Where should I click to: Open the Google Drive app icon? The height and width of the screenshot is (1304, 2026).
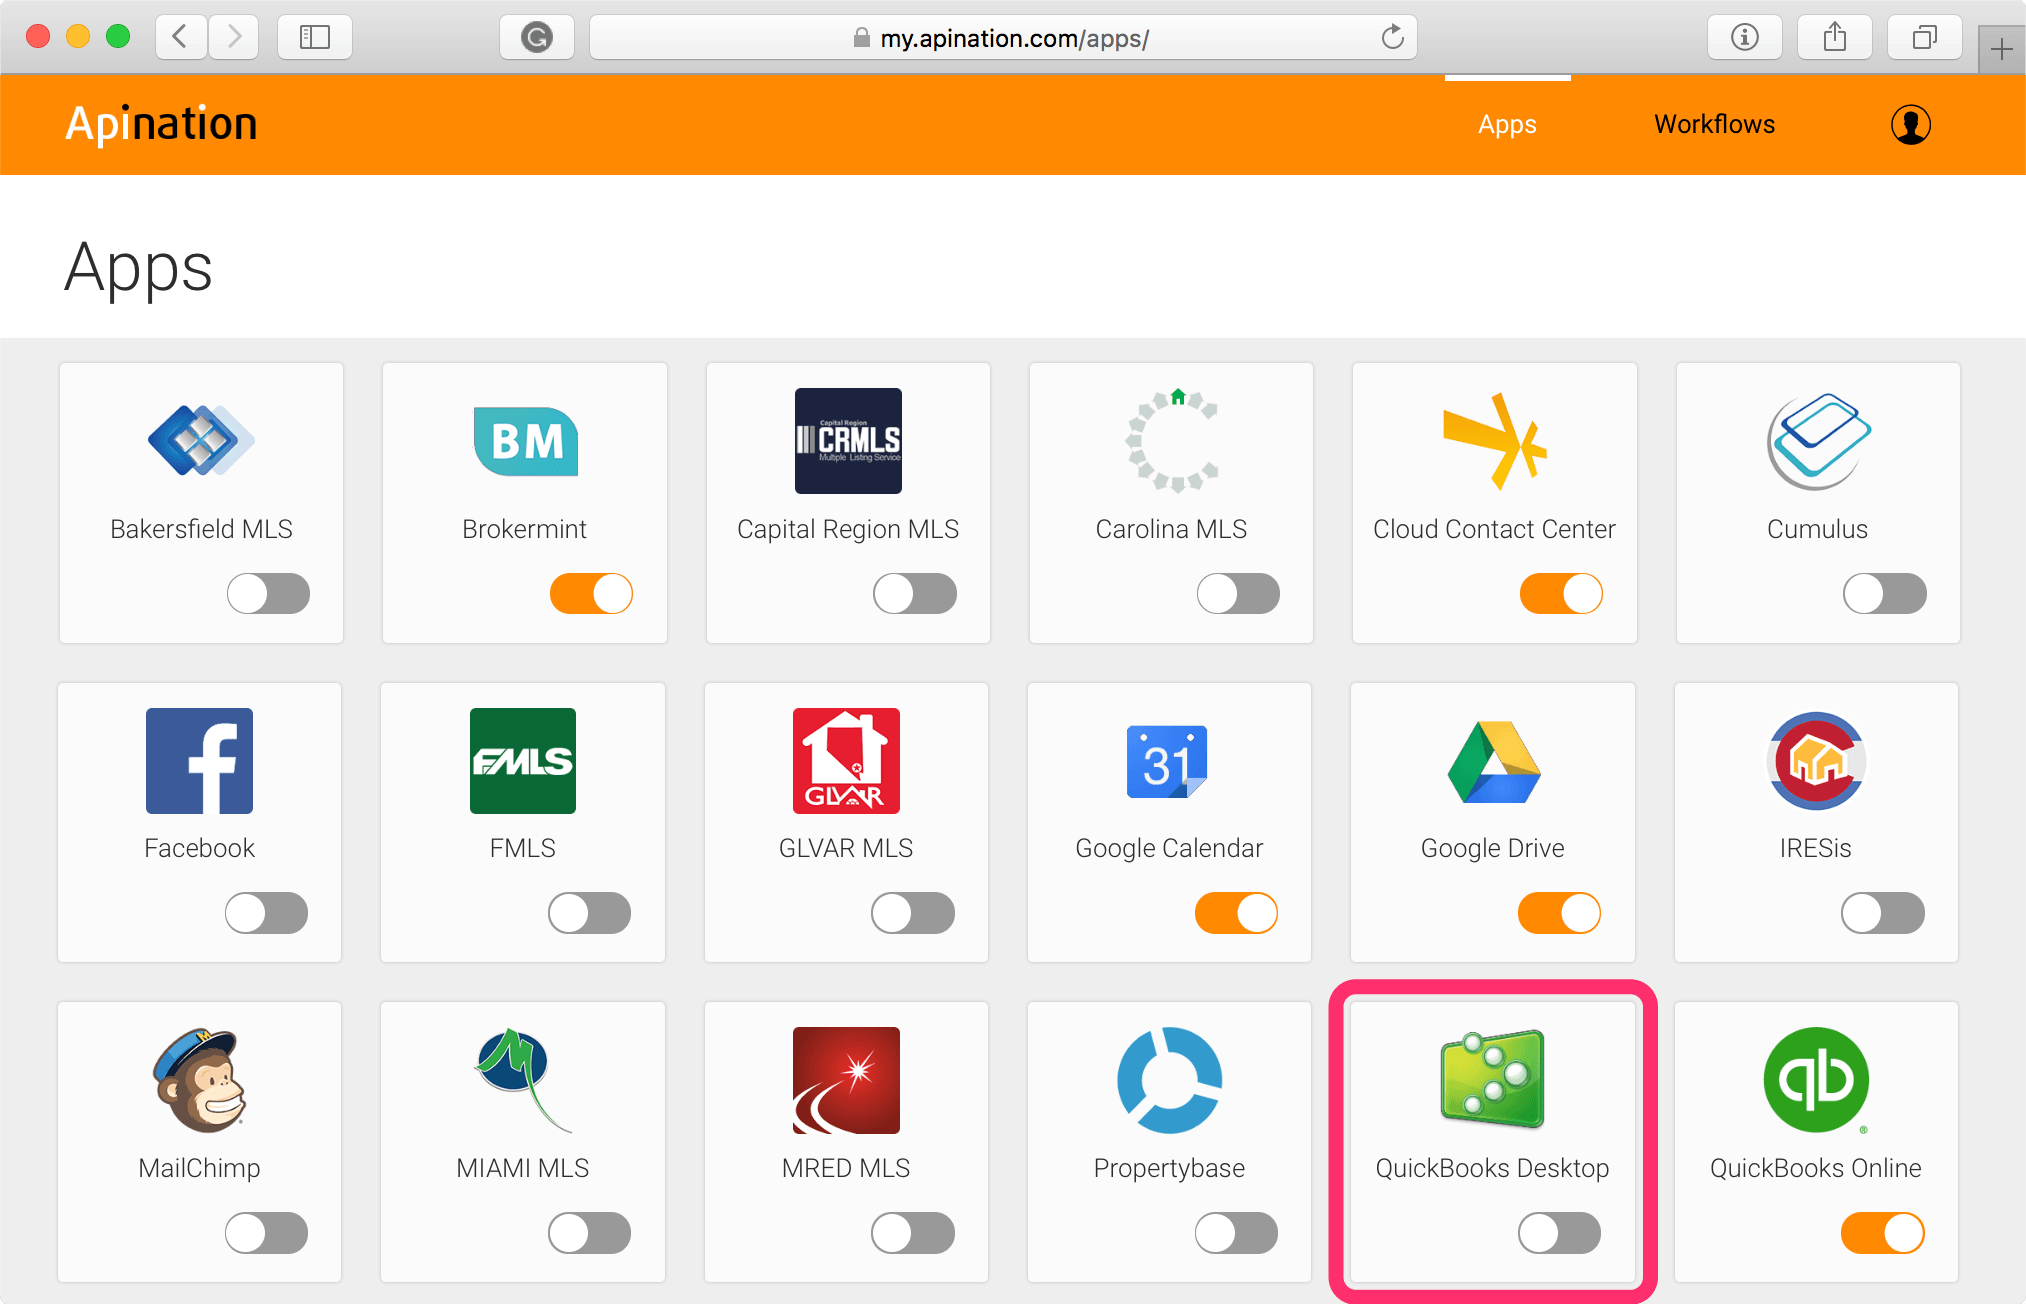1493,762
